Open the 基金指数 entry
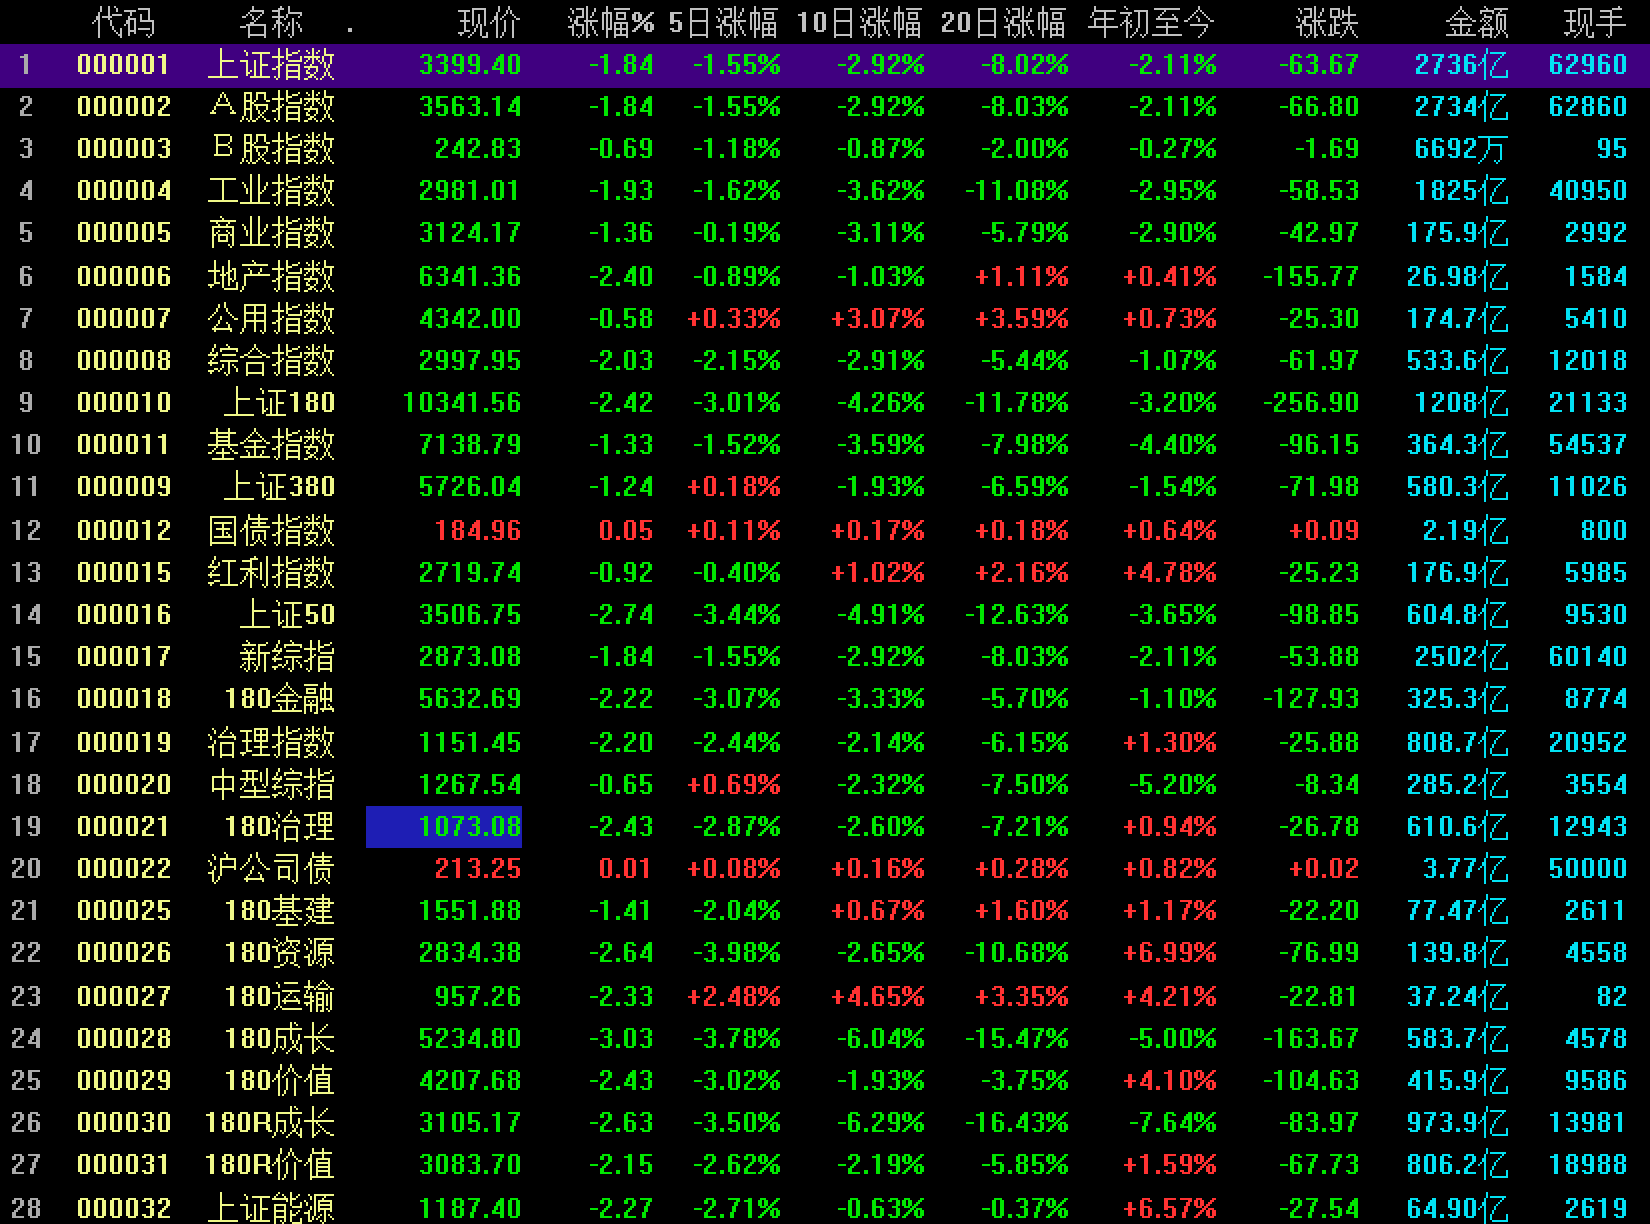Image resolution: width=1650 pixels, height=1224 pixels. click(271, 445)
